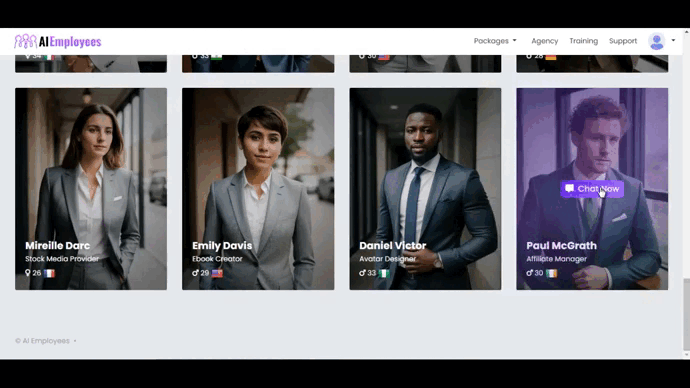690x388 pixels.
Task: Go to the Agency page
Action: click(x=544, y=41)
